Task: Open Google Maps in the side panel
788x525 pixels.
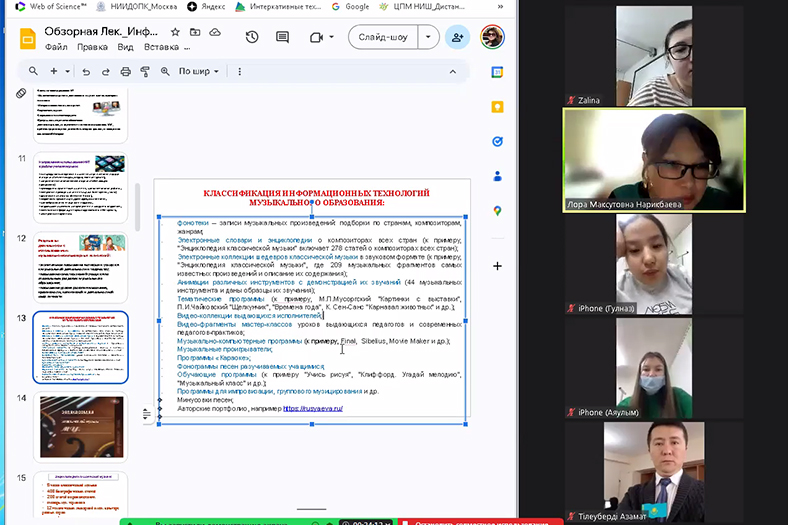Action: [x=497, y=211]
